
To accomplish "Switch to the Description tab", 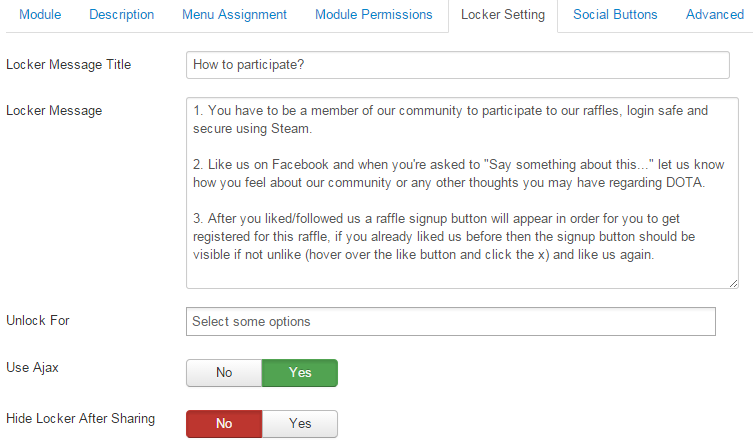I will coord(121,15).
